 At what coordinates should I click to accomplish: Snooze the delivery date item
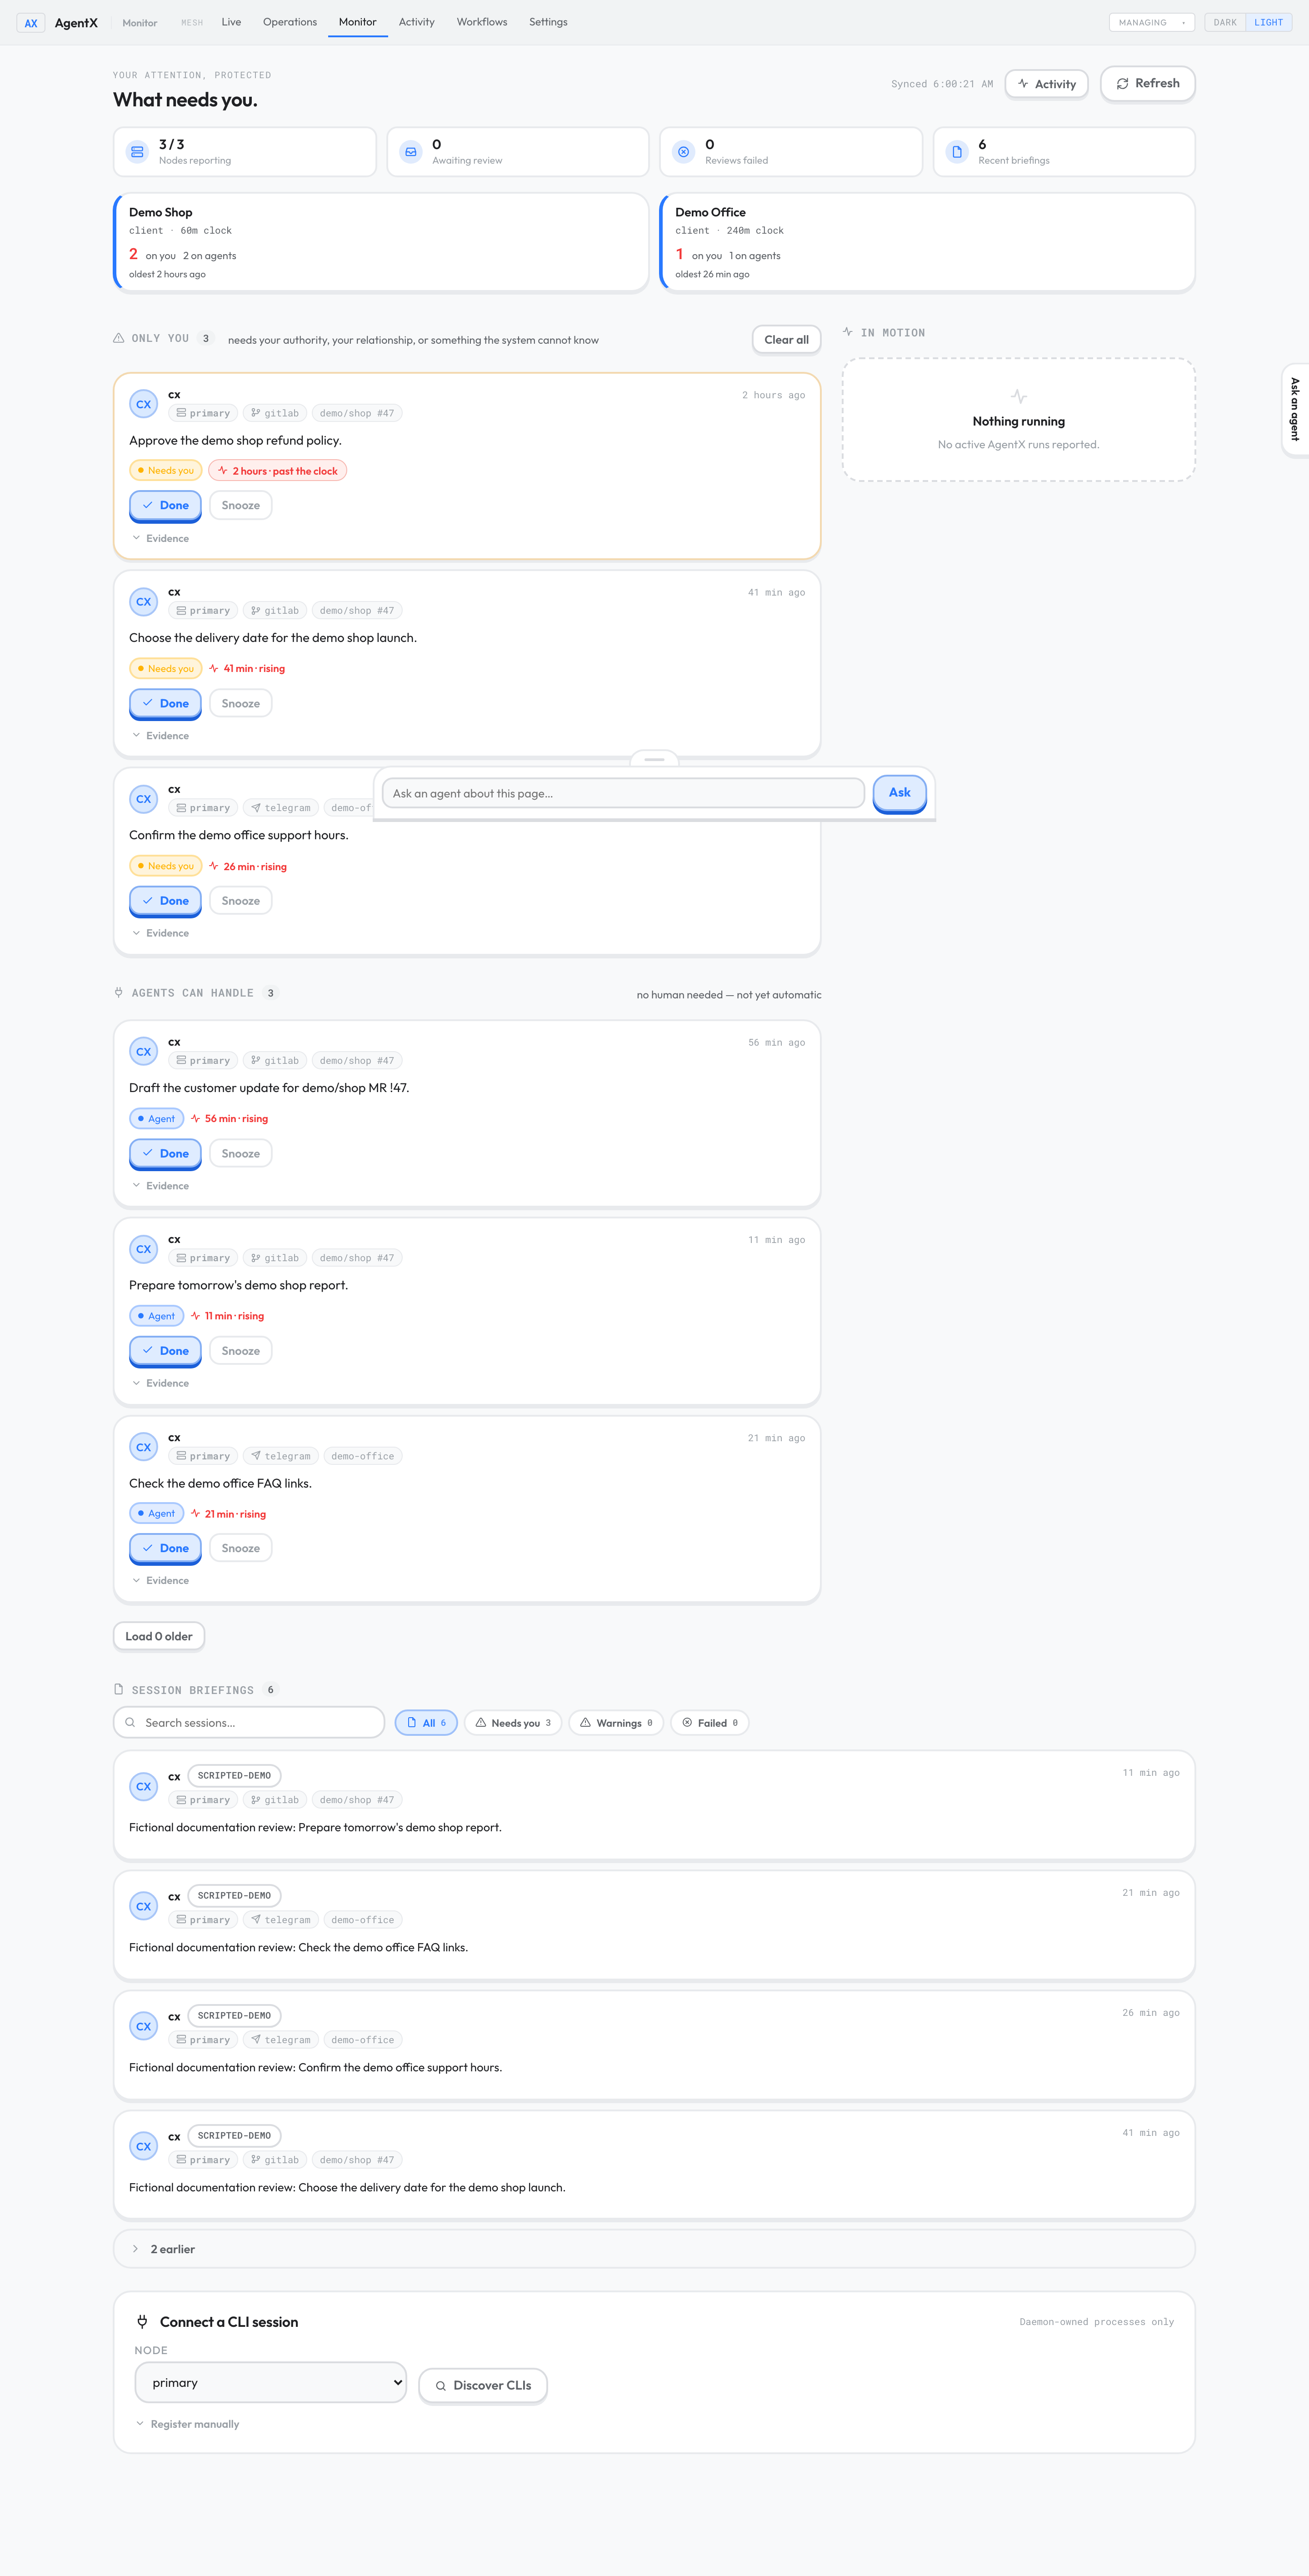(x=241, y=704)
